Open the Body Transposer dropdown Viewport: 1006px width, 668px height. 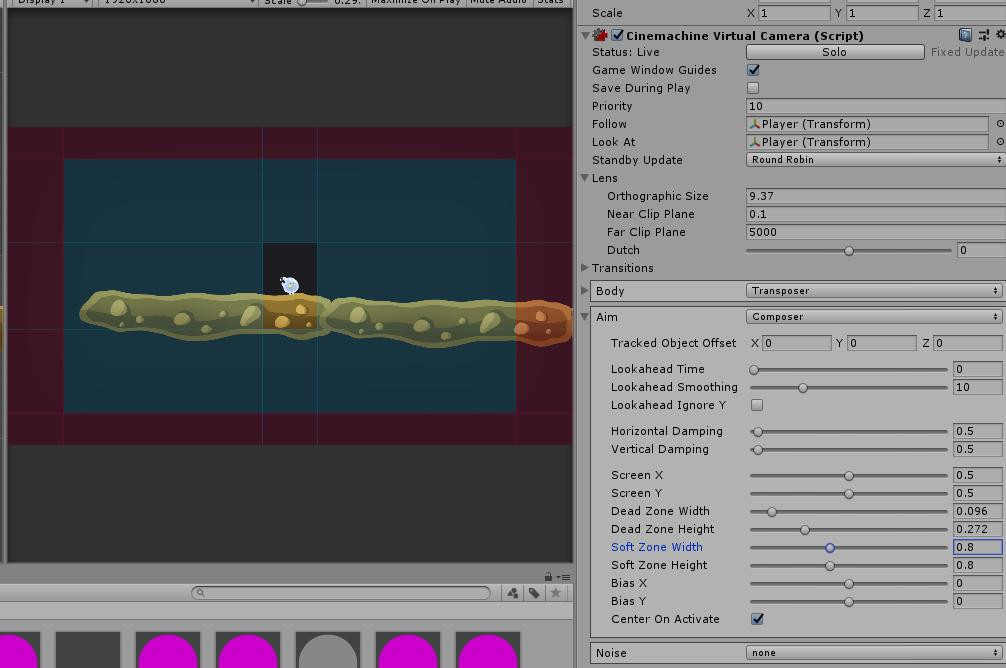click(874, 291)
